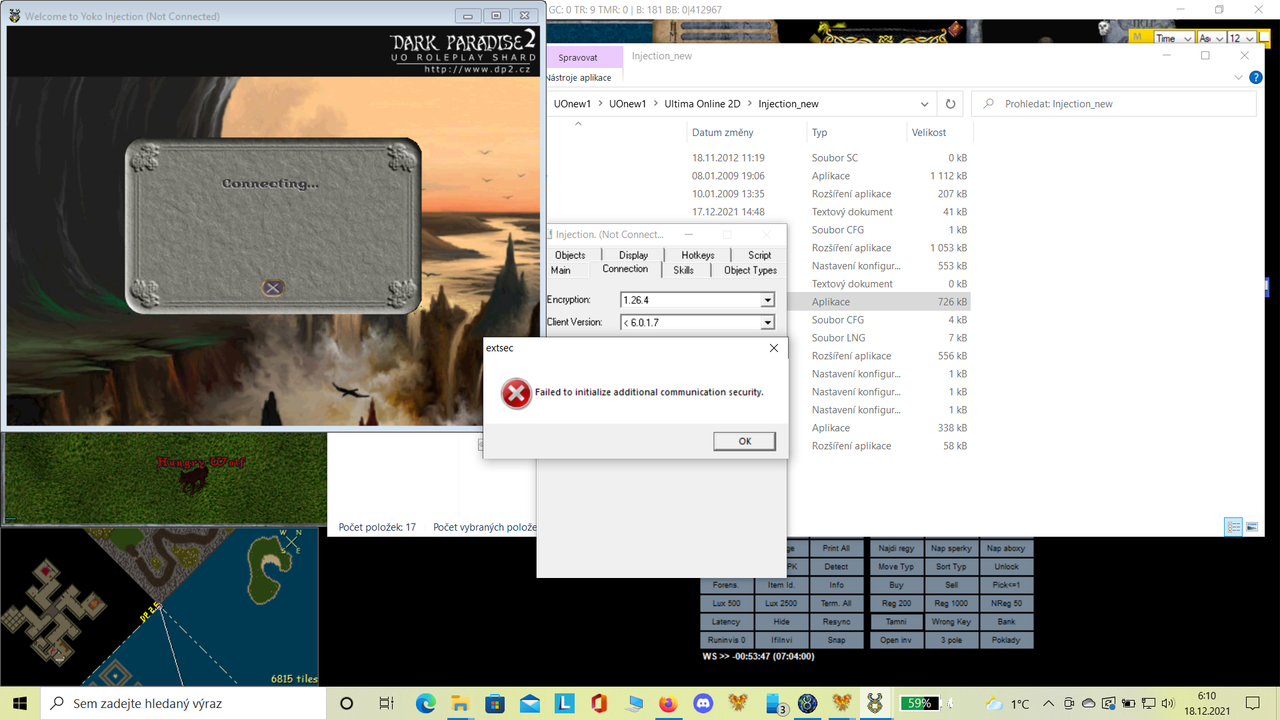Screen dimensions: 1280x720
Task: Open Discord from taskbar
Action: pos(703,703)
